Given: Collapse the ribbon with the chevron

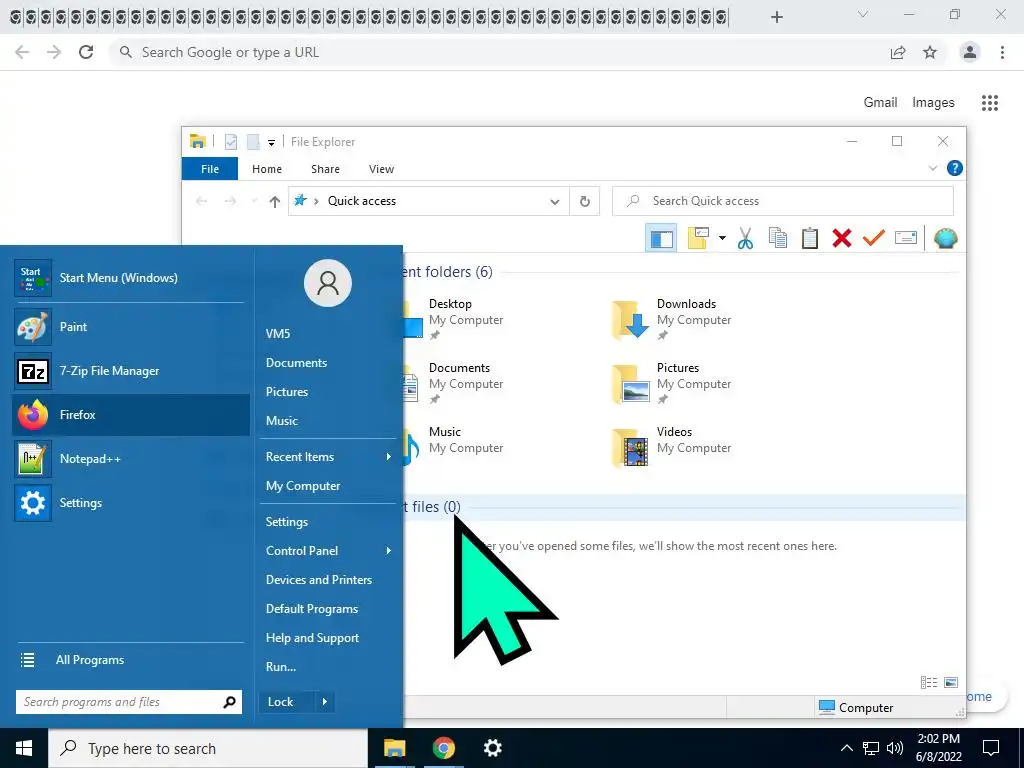Looking at the screenshot, I should (x=933, y=168).
